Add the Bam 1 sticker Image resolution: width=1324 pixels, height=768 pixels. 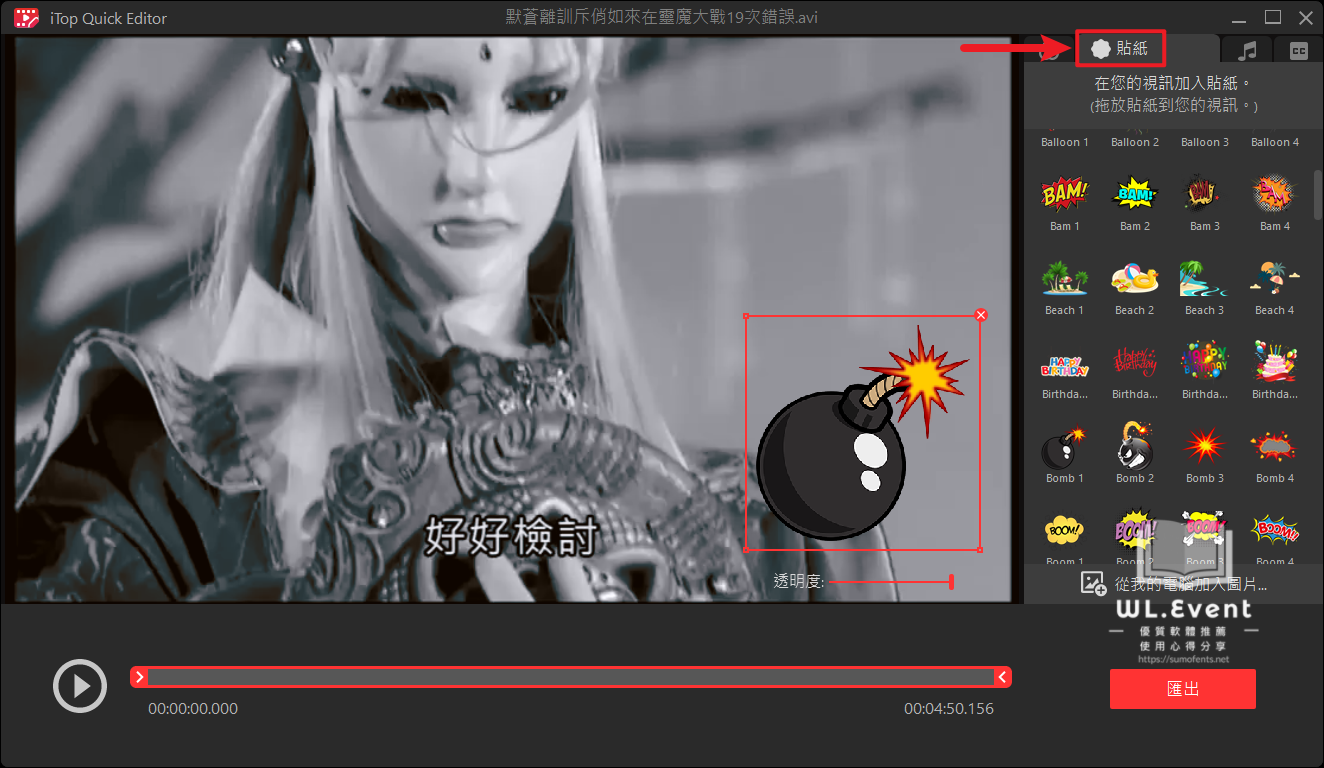[x=1064, y=194]
